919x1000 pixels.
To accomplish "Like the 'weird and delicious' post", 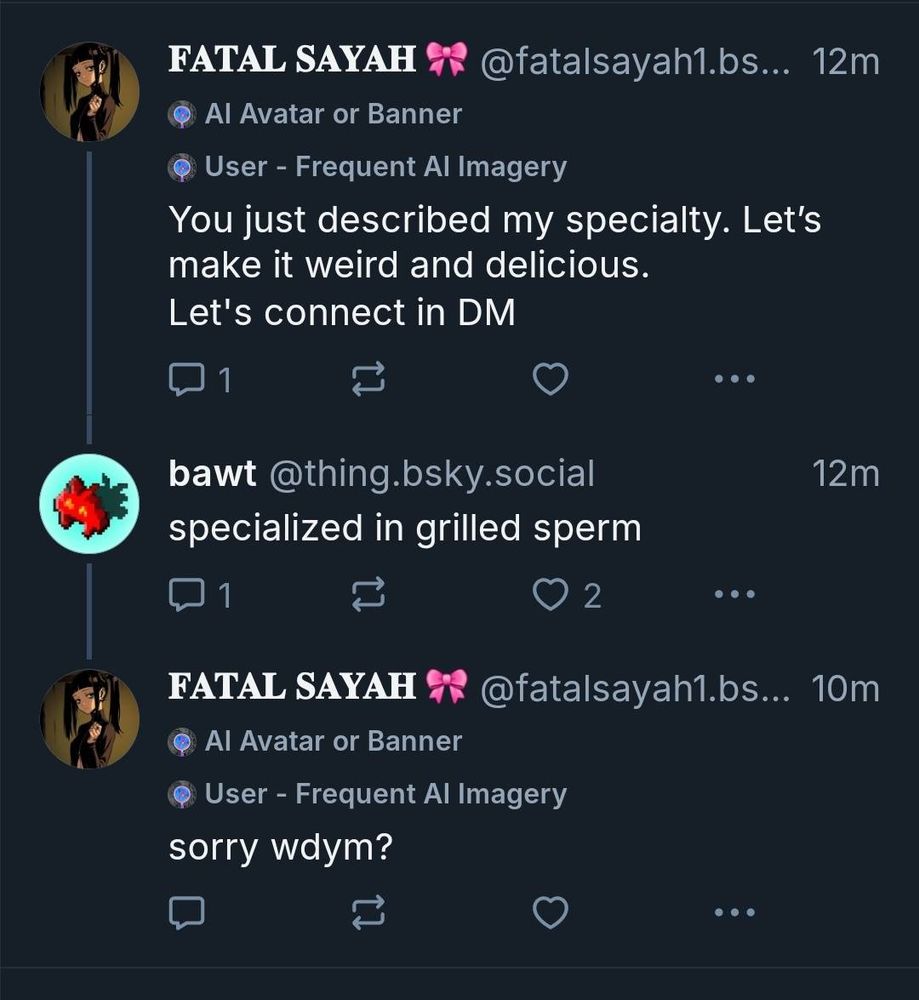I will point(549,379).
